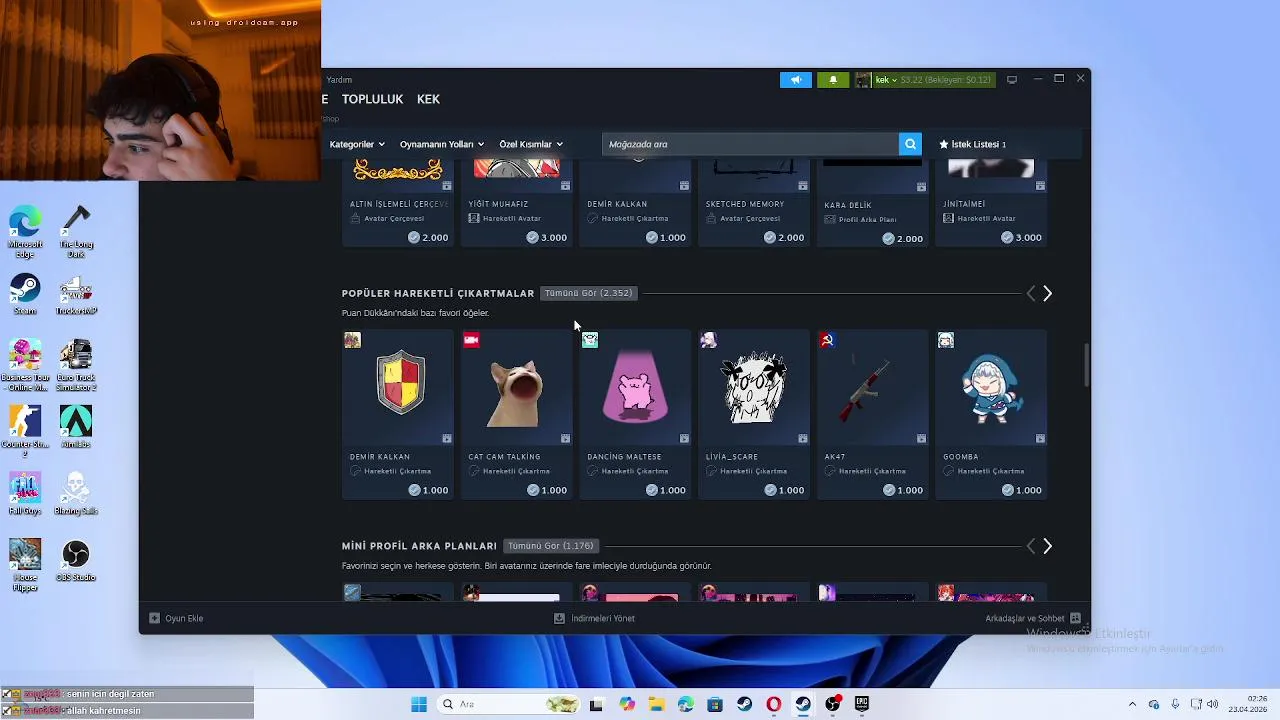Screen dimensions: 1280x720
Task: Open the Goomba sticker thumbnail
Action: pos(991,388)
